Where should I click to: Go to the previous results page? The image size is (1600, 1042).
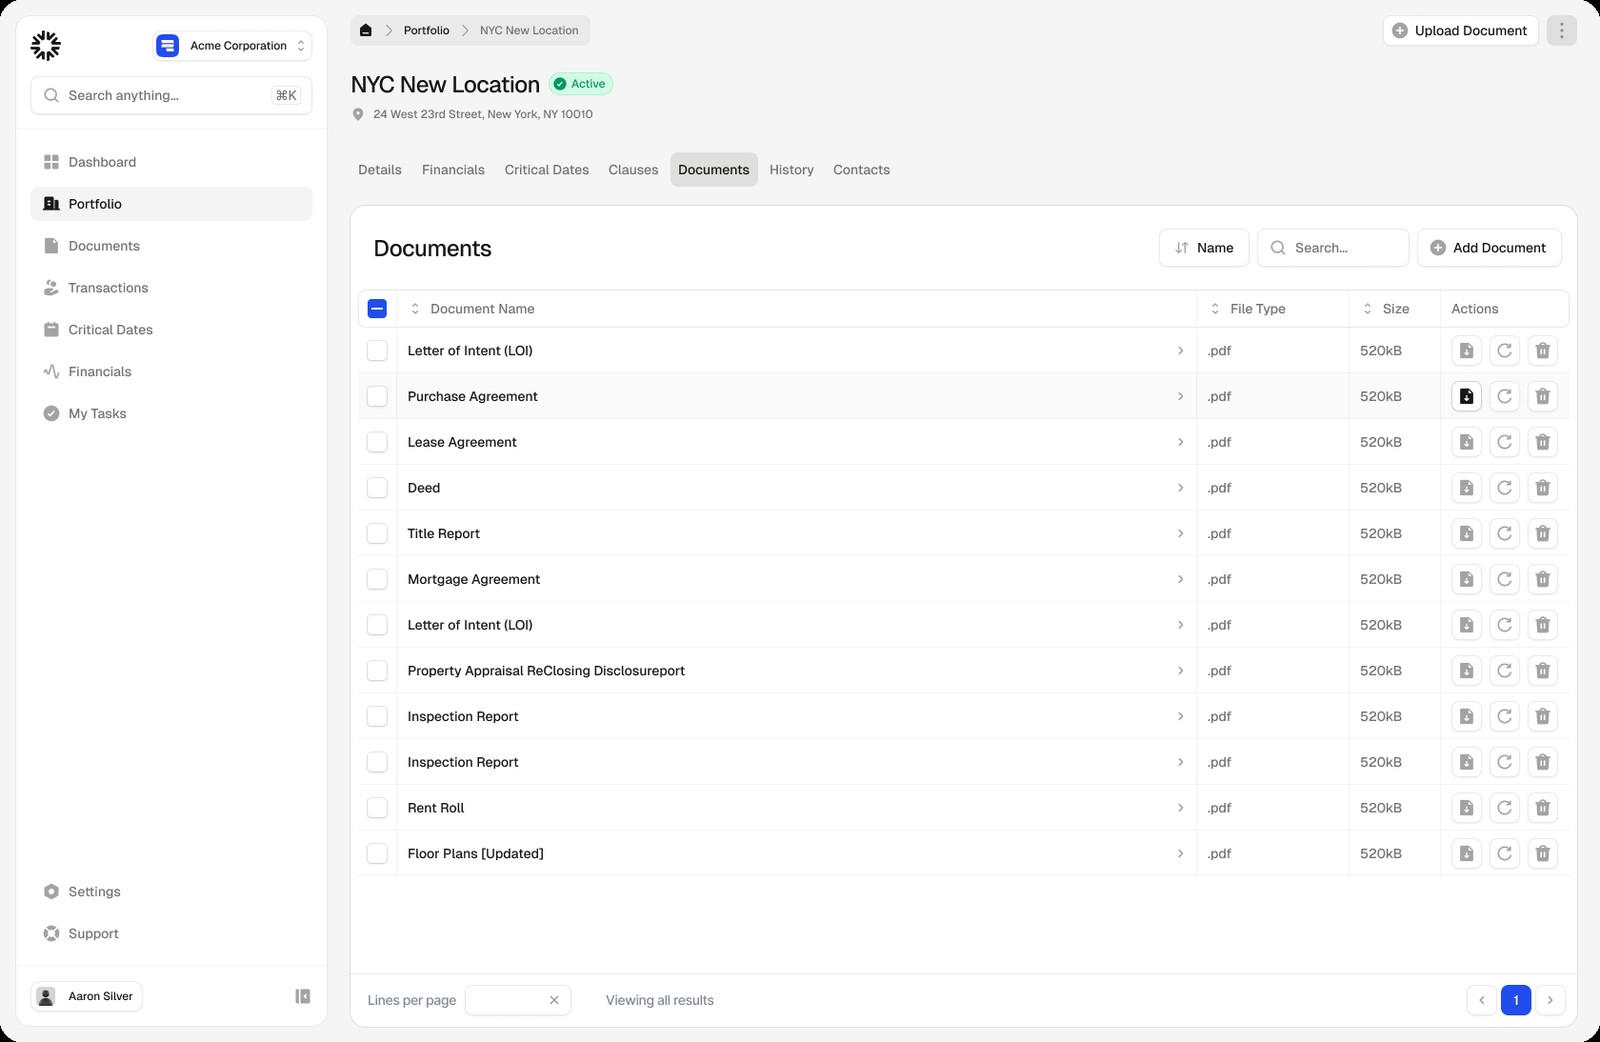[x=1481, y=1000]
